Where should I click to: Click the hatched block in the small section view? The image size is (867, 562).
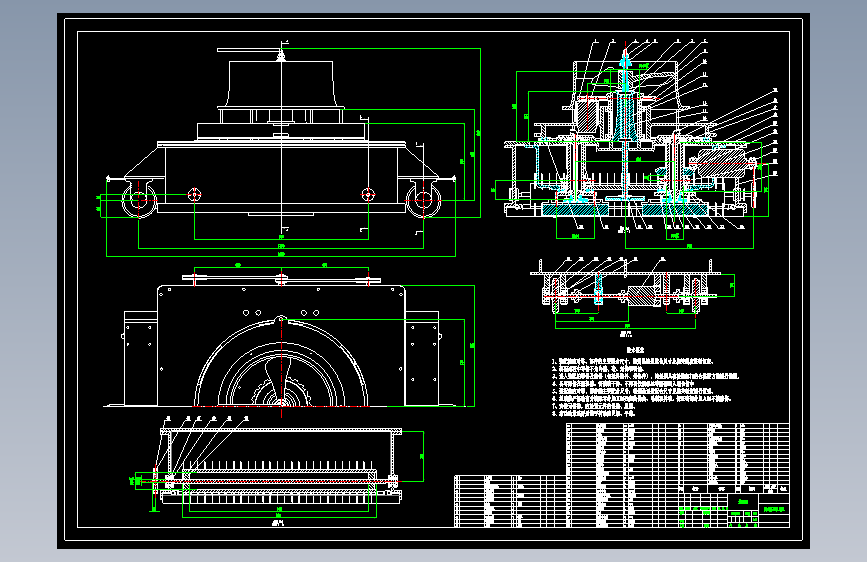coord(641,295)
